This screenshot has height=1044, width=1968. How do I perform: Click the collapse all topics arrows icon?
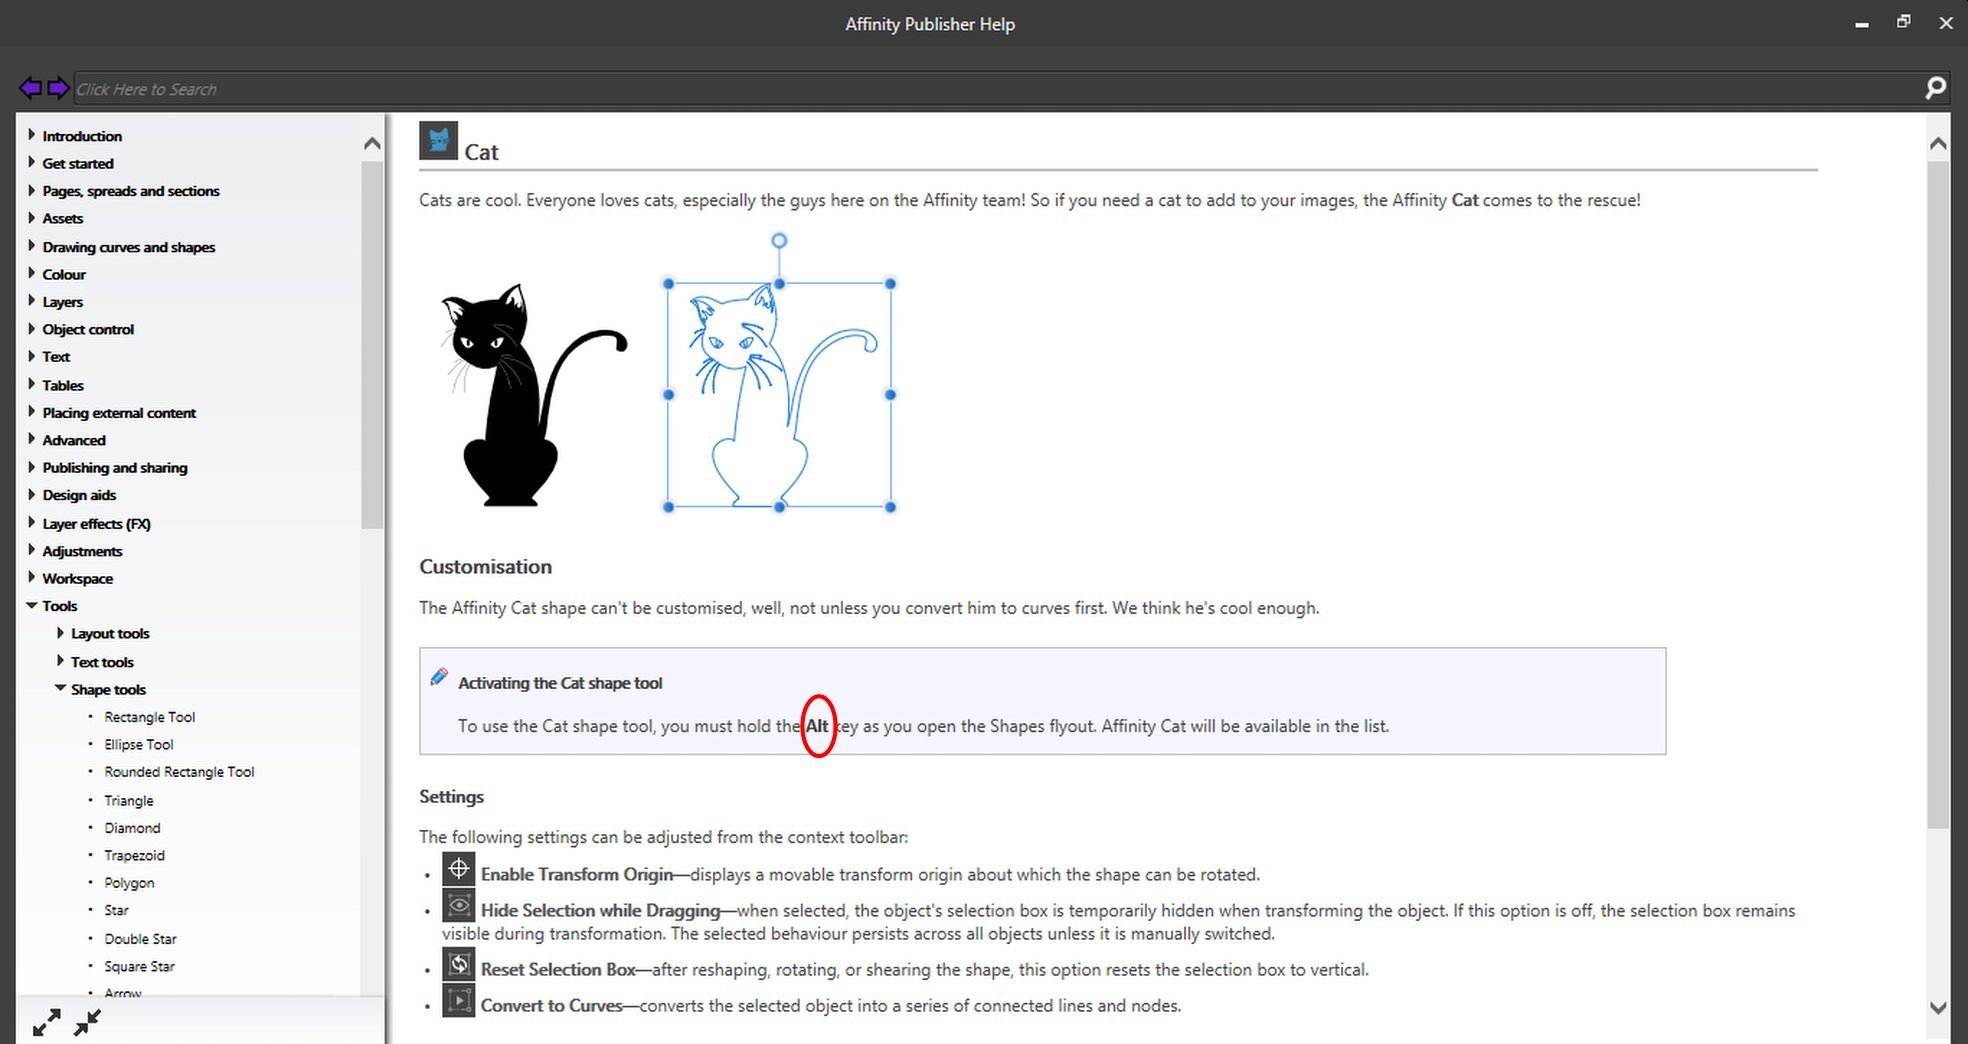pyautogui.click(x=87, y=1022)
